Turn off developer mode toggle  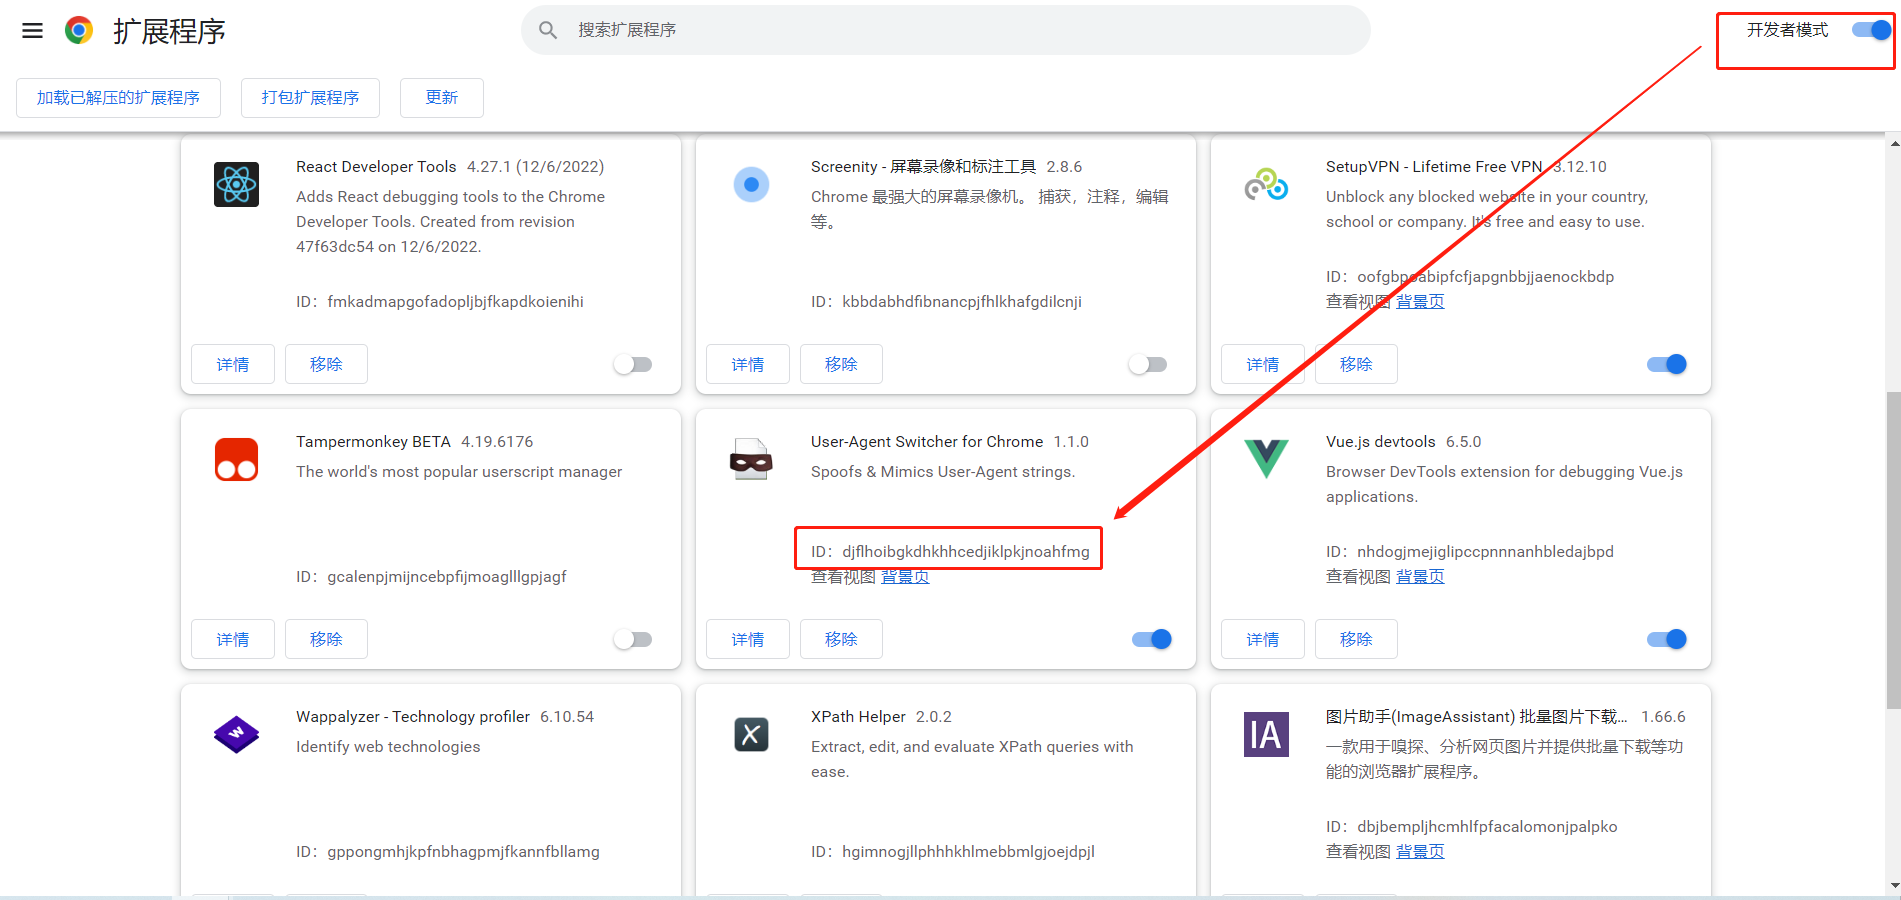[1871, 30]
